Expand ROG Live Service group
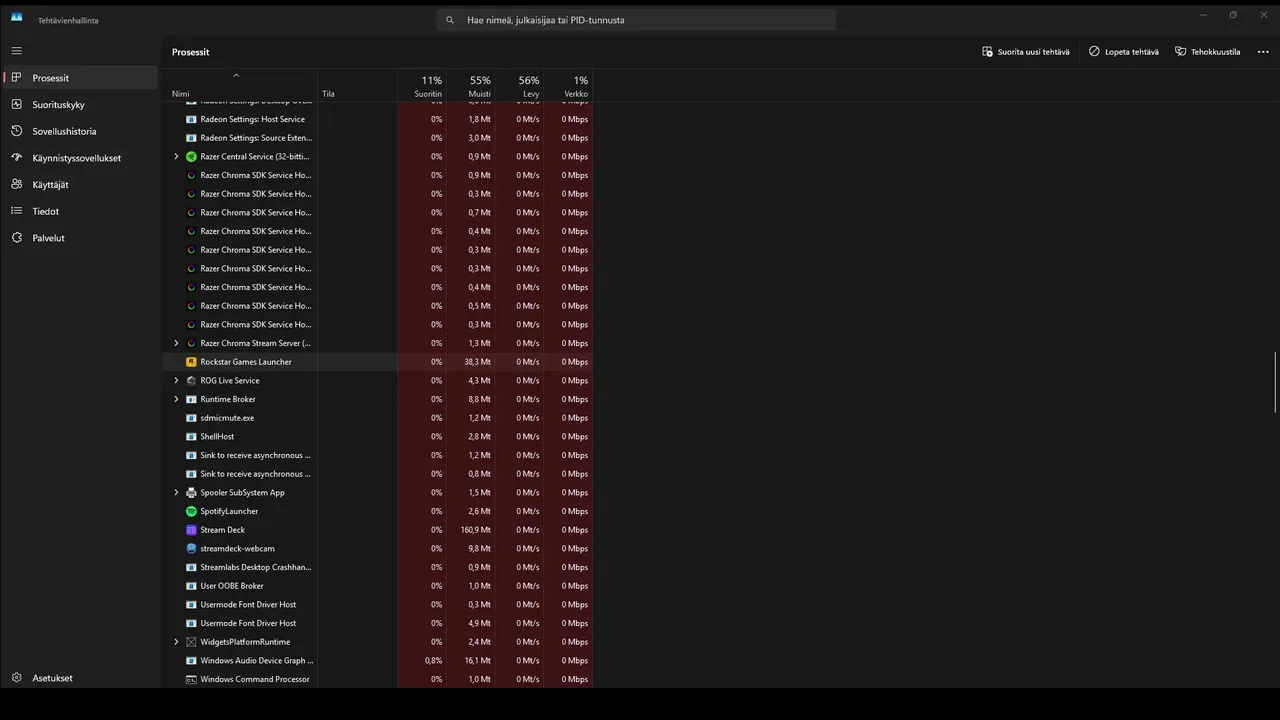This screenshot has width=1280, height=720. click(177, 381)
